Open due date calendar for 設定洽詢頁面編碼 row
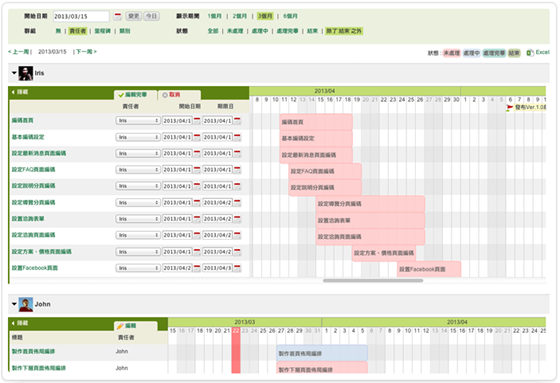The width and height of the screenshot is (560, 383). coord(237,235)
